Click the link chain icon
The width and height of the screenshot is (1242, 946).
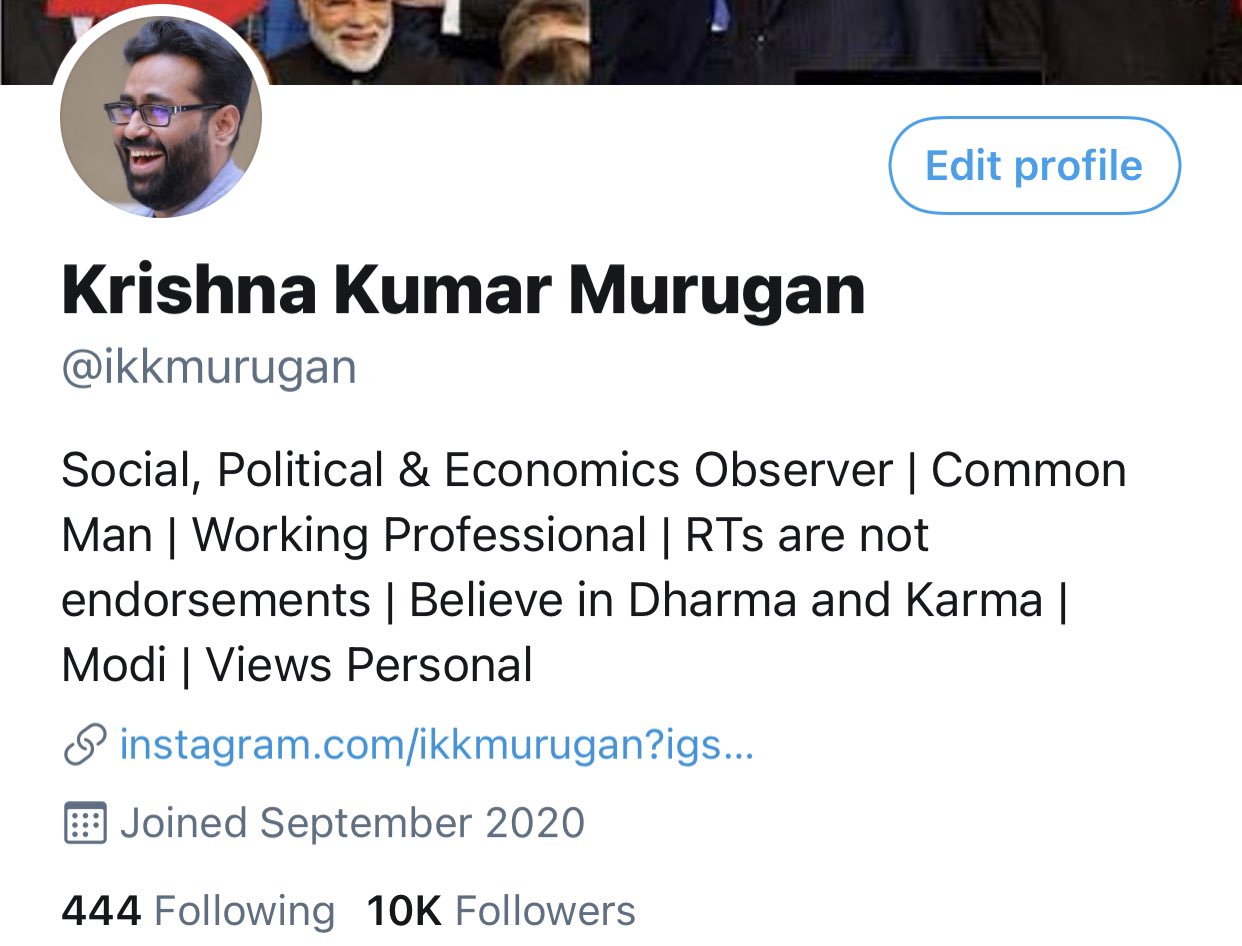point(85,746)
